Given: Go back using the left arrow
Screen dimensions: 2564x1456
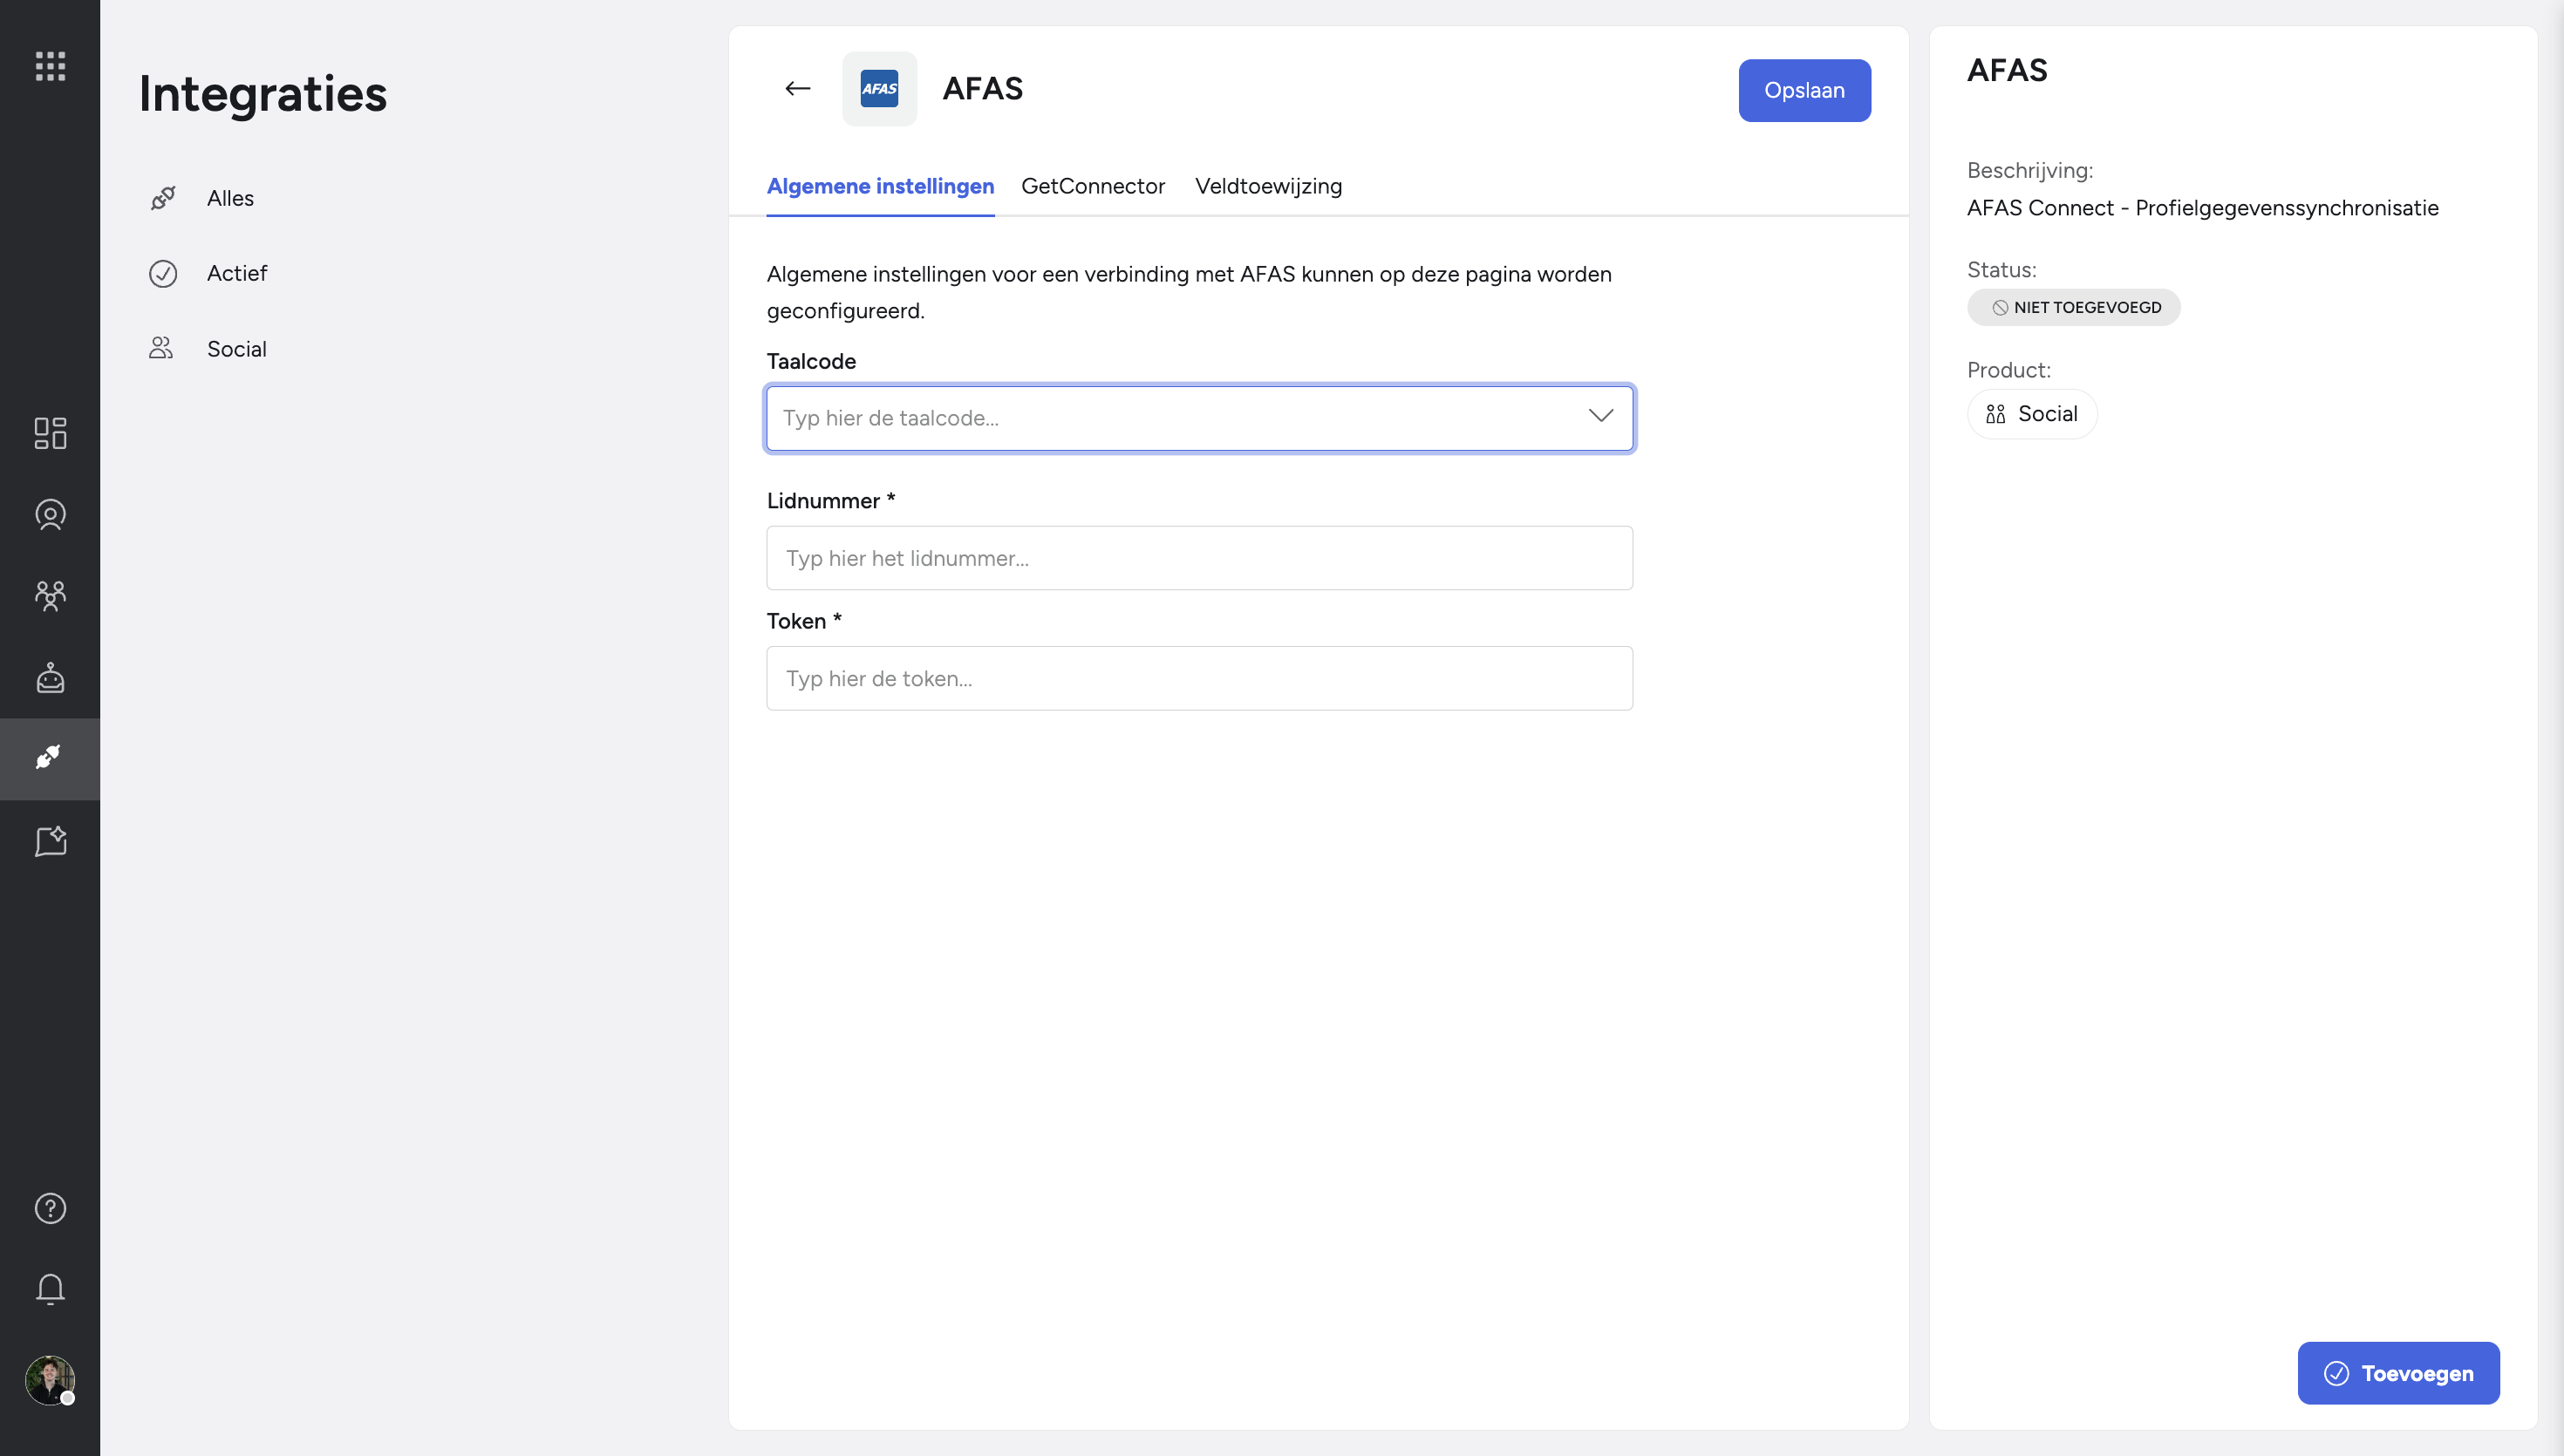Looking at the screenshot, I should 797,89.
